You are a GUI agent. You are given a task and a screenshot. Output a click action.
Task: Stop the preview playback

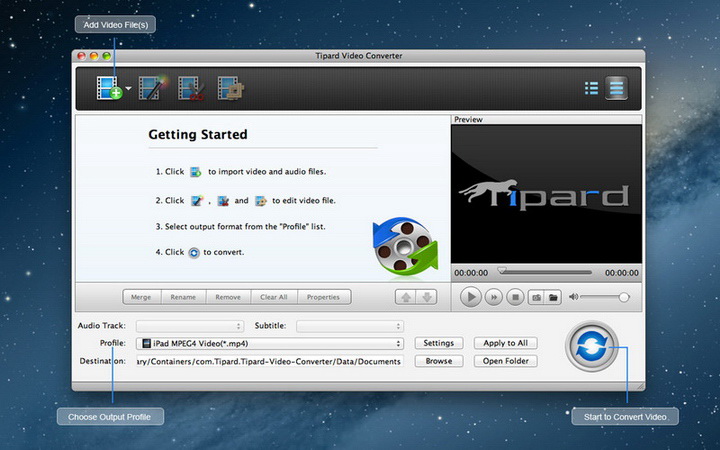pos(515,298)
